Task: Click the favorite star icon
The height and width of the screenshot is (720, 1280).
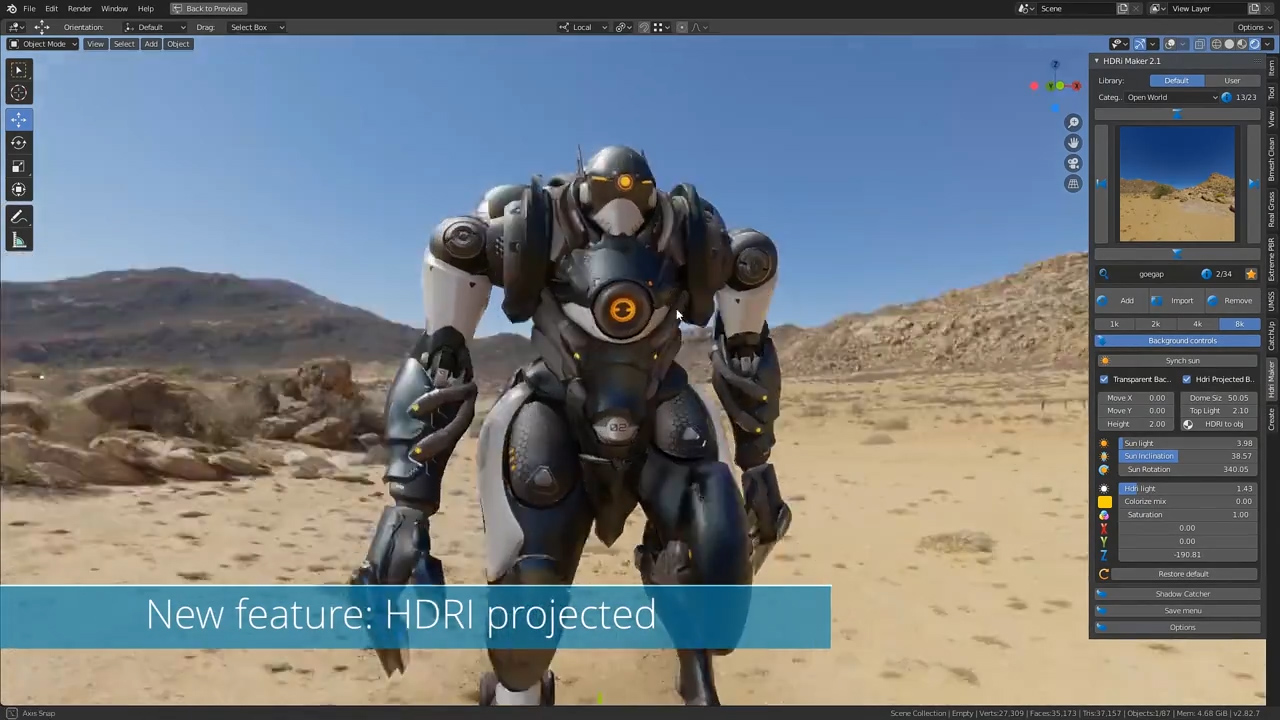Action: tap(1251, 274)
